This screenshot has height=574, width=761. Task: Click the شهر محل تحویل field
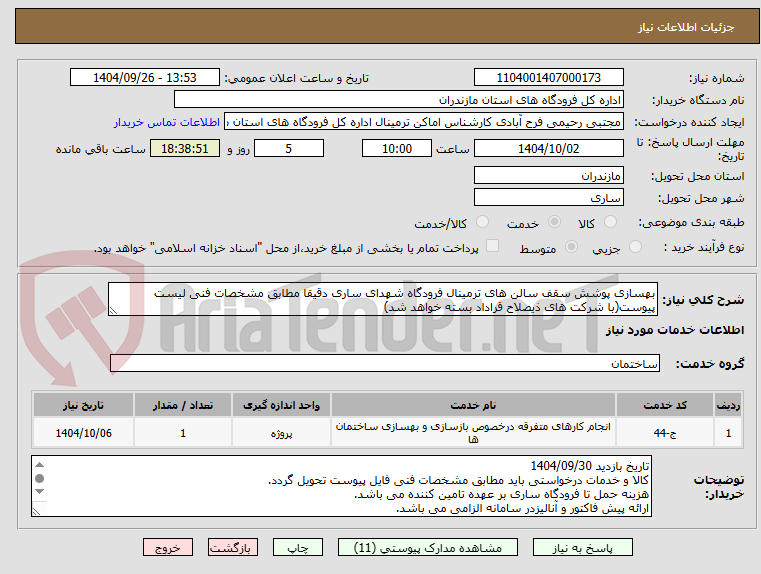point(548,197)
